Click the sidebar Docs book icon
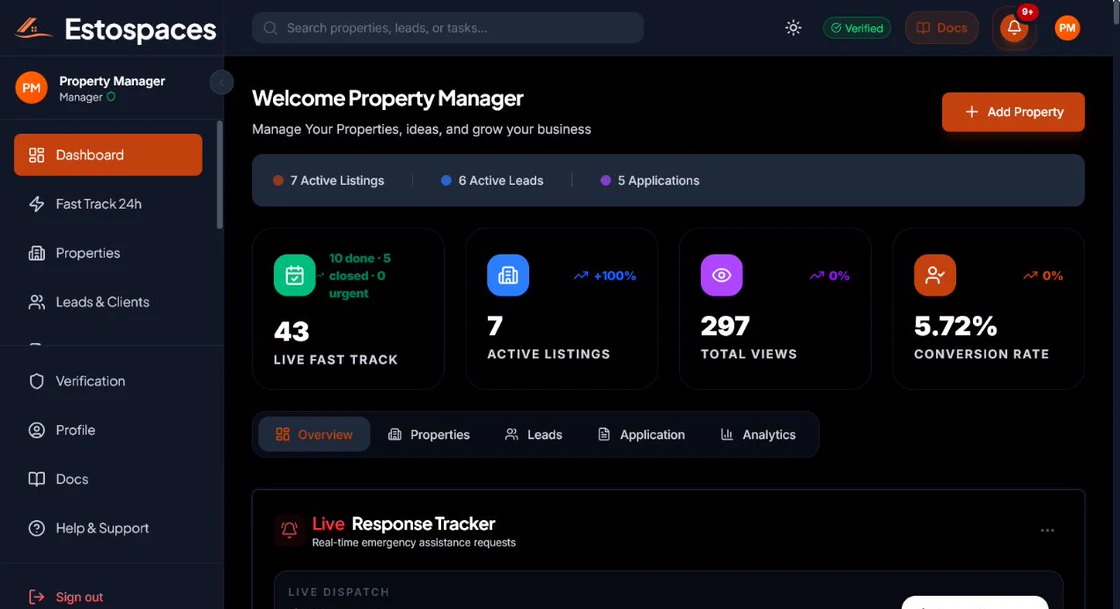The image size is (1120, 609). (36, 479)
